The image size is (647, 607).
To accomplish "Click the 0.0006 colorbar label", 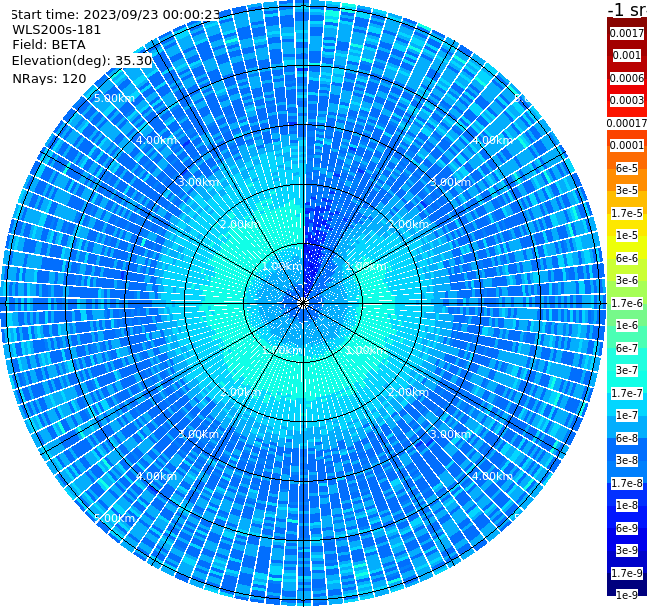I will [x=627, y=78].
